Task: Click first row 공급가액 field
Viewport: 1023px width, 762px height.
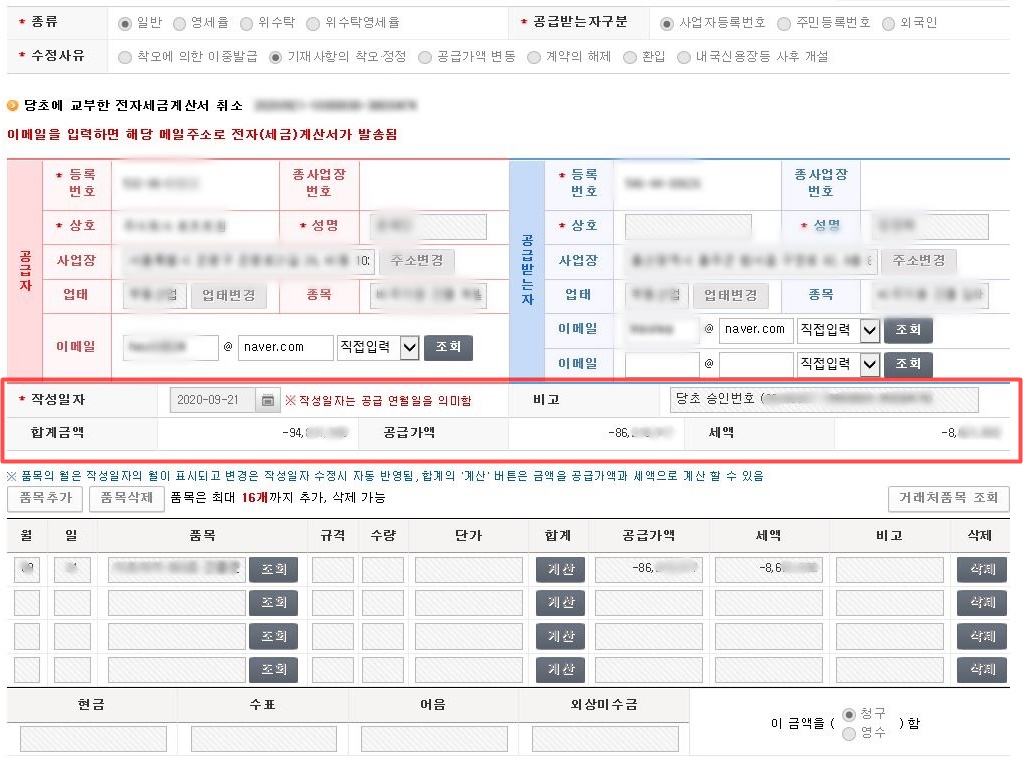Action: (649, 570)
